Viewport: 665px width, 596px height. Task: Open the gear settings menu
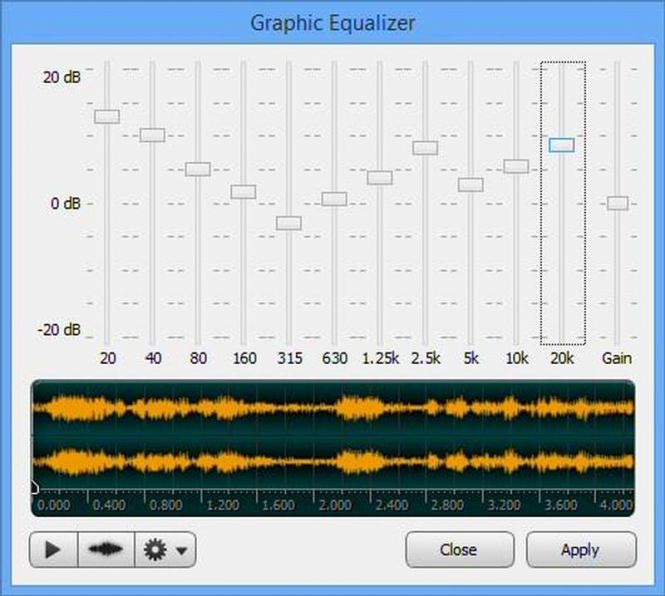pos(155,550)
